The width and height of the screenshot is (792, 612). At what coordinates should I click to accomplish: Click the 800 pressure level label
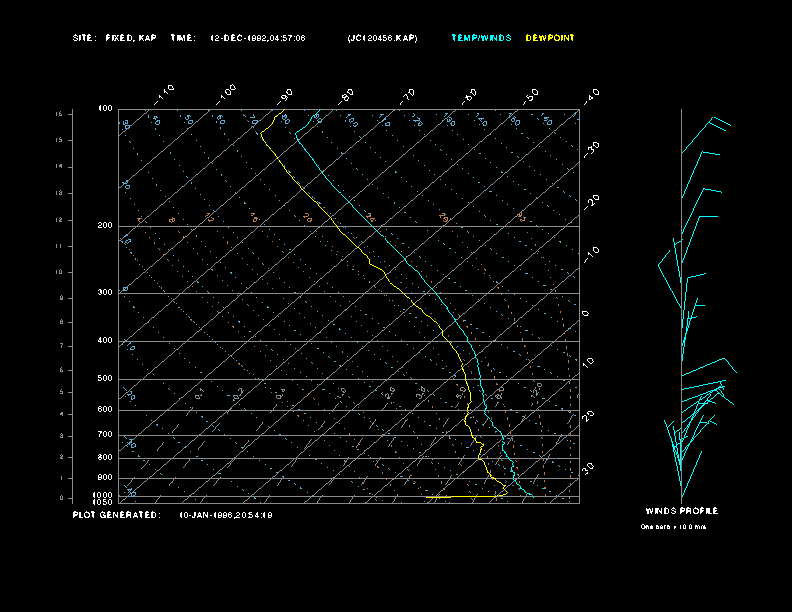coord(105,457)
